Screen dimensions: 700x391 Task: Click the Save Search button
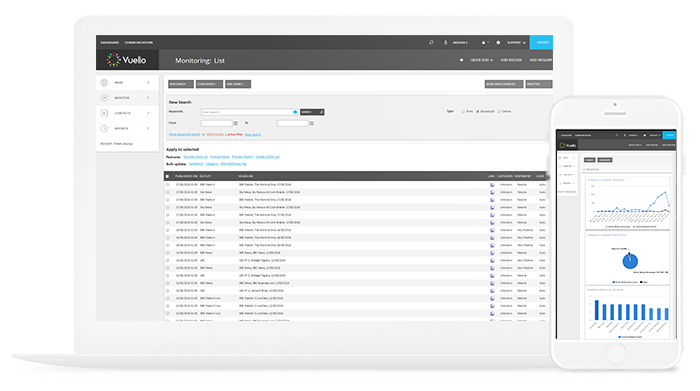tap(238, 84)
